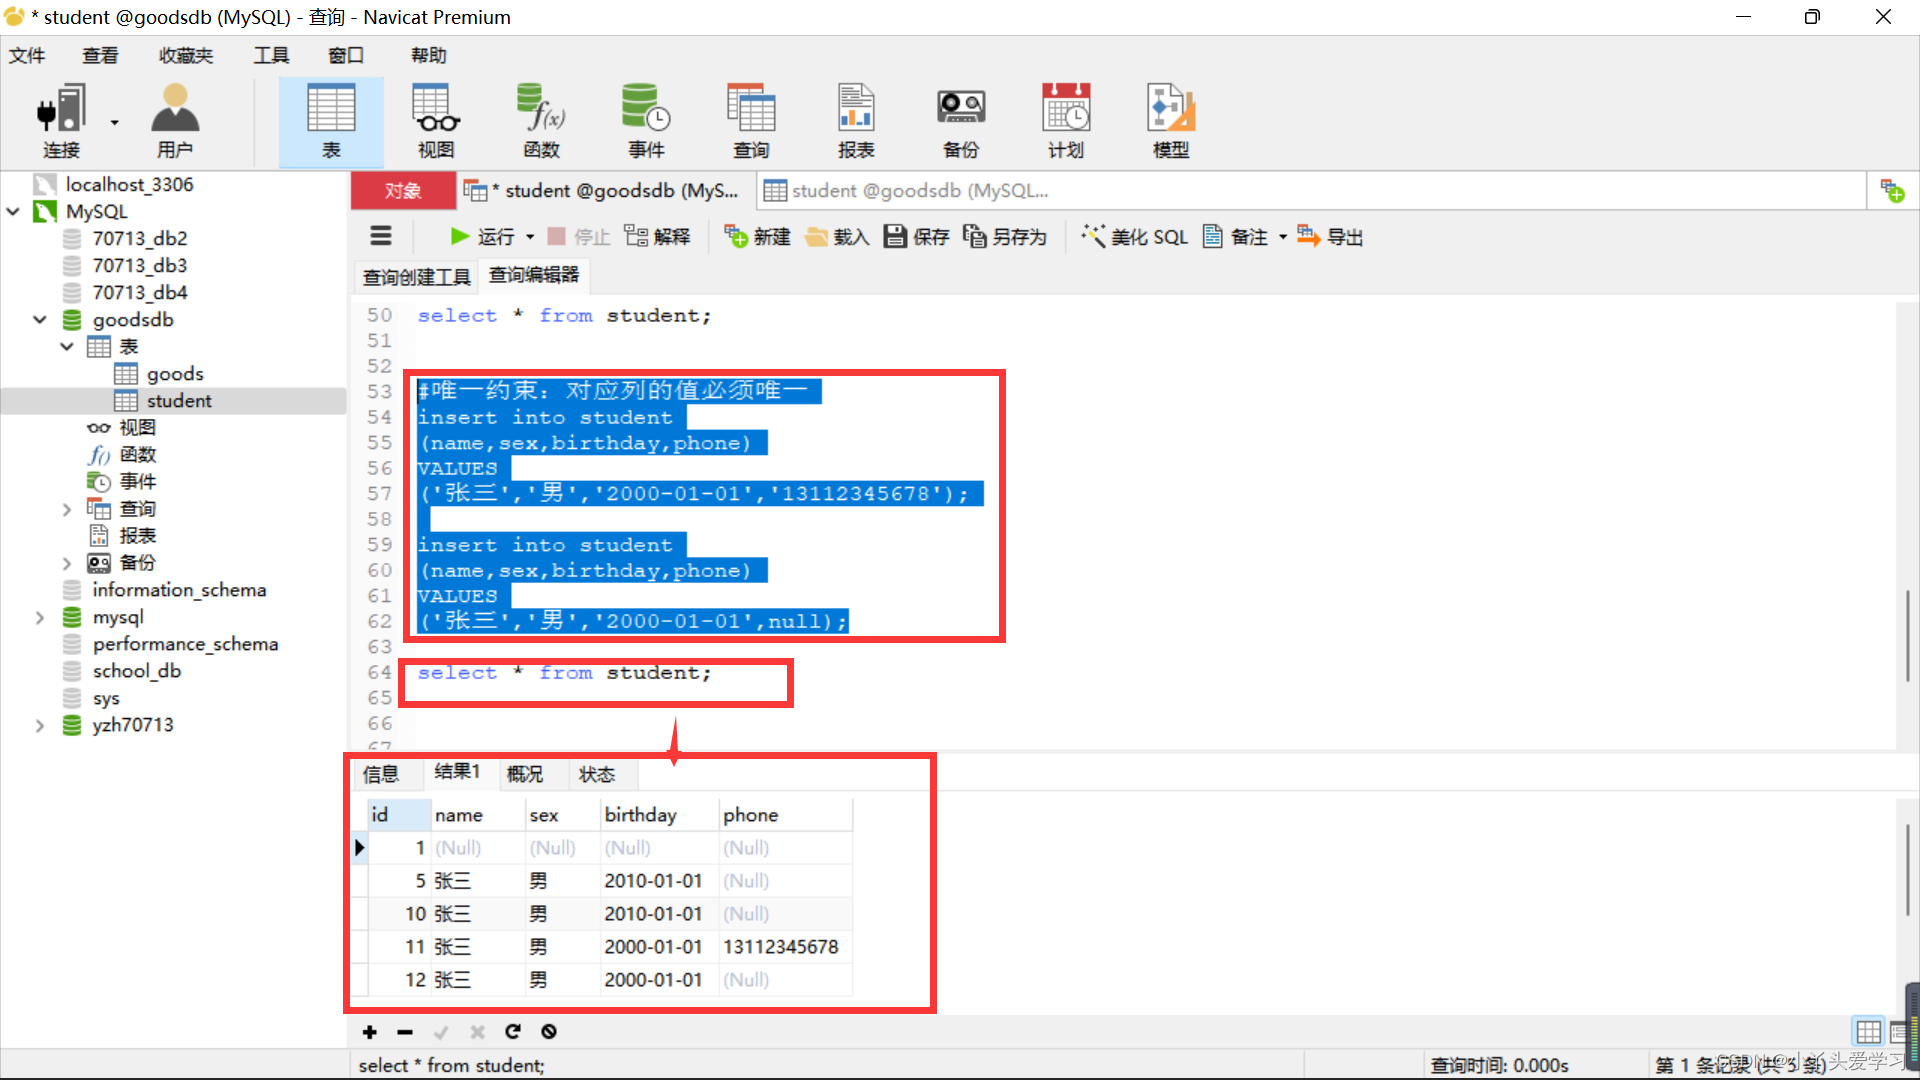Switch to the 查询创建工具 tab

(x=416, y=276)
